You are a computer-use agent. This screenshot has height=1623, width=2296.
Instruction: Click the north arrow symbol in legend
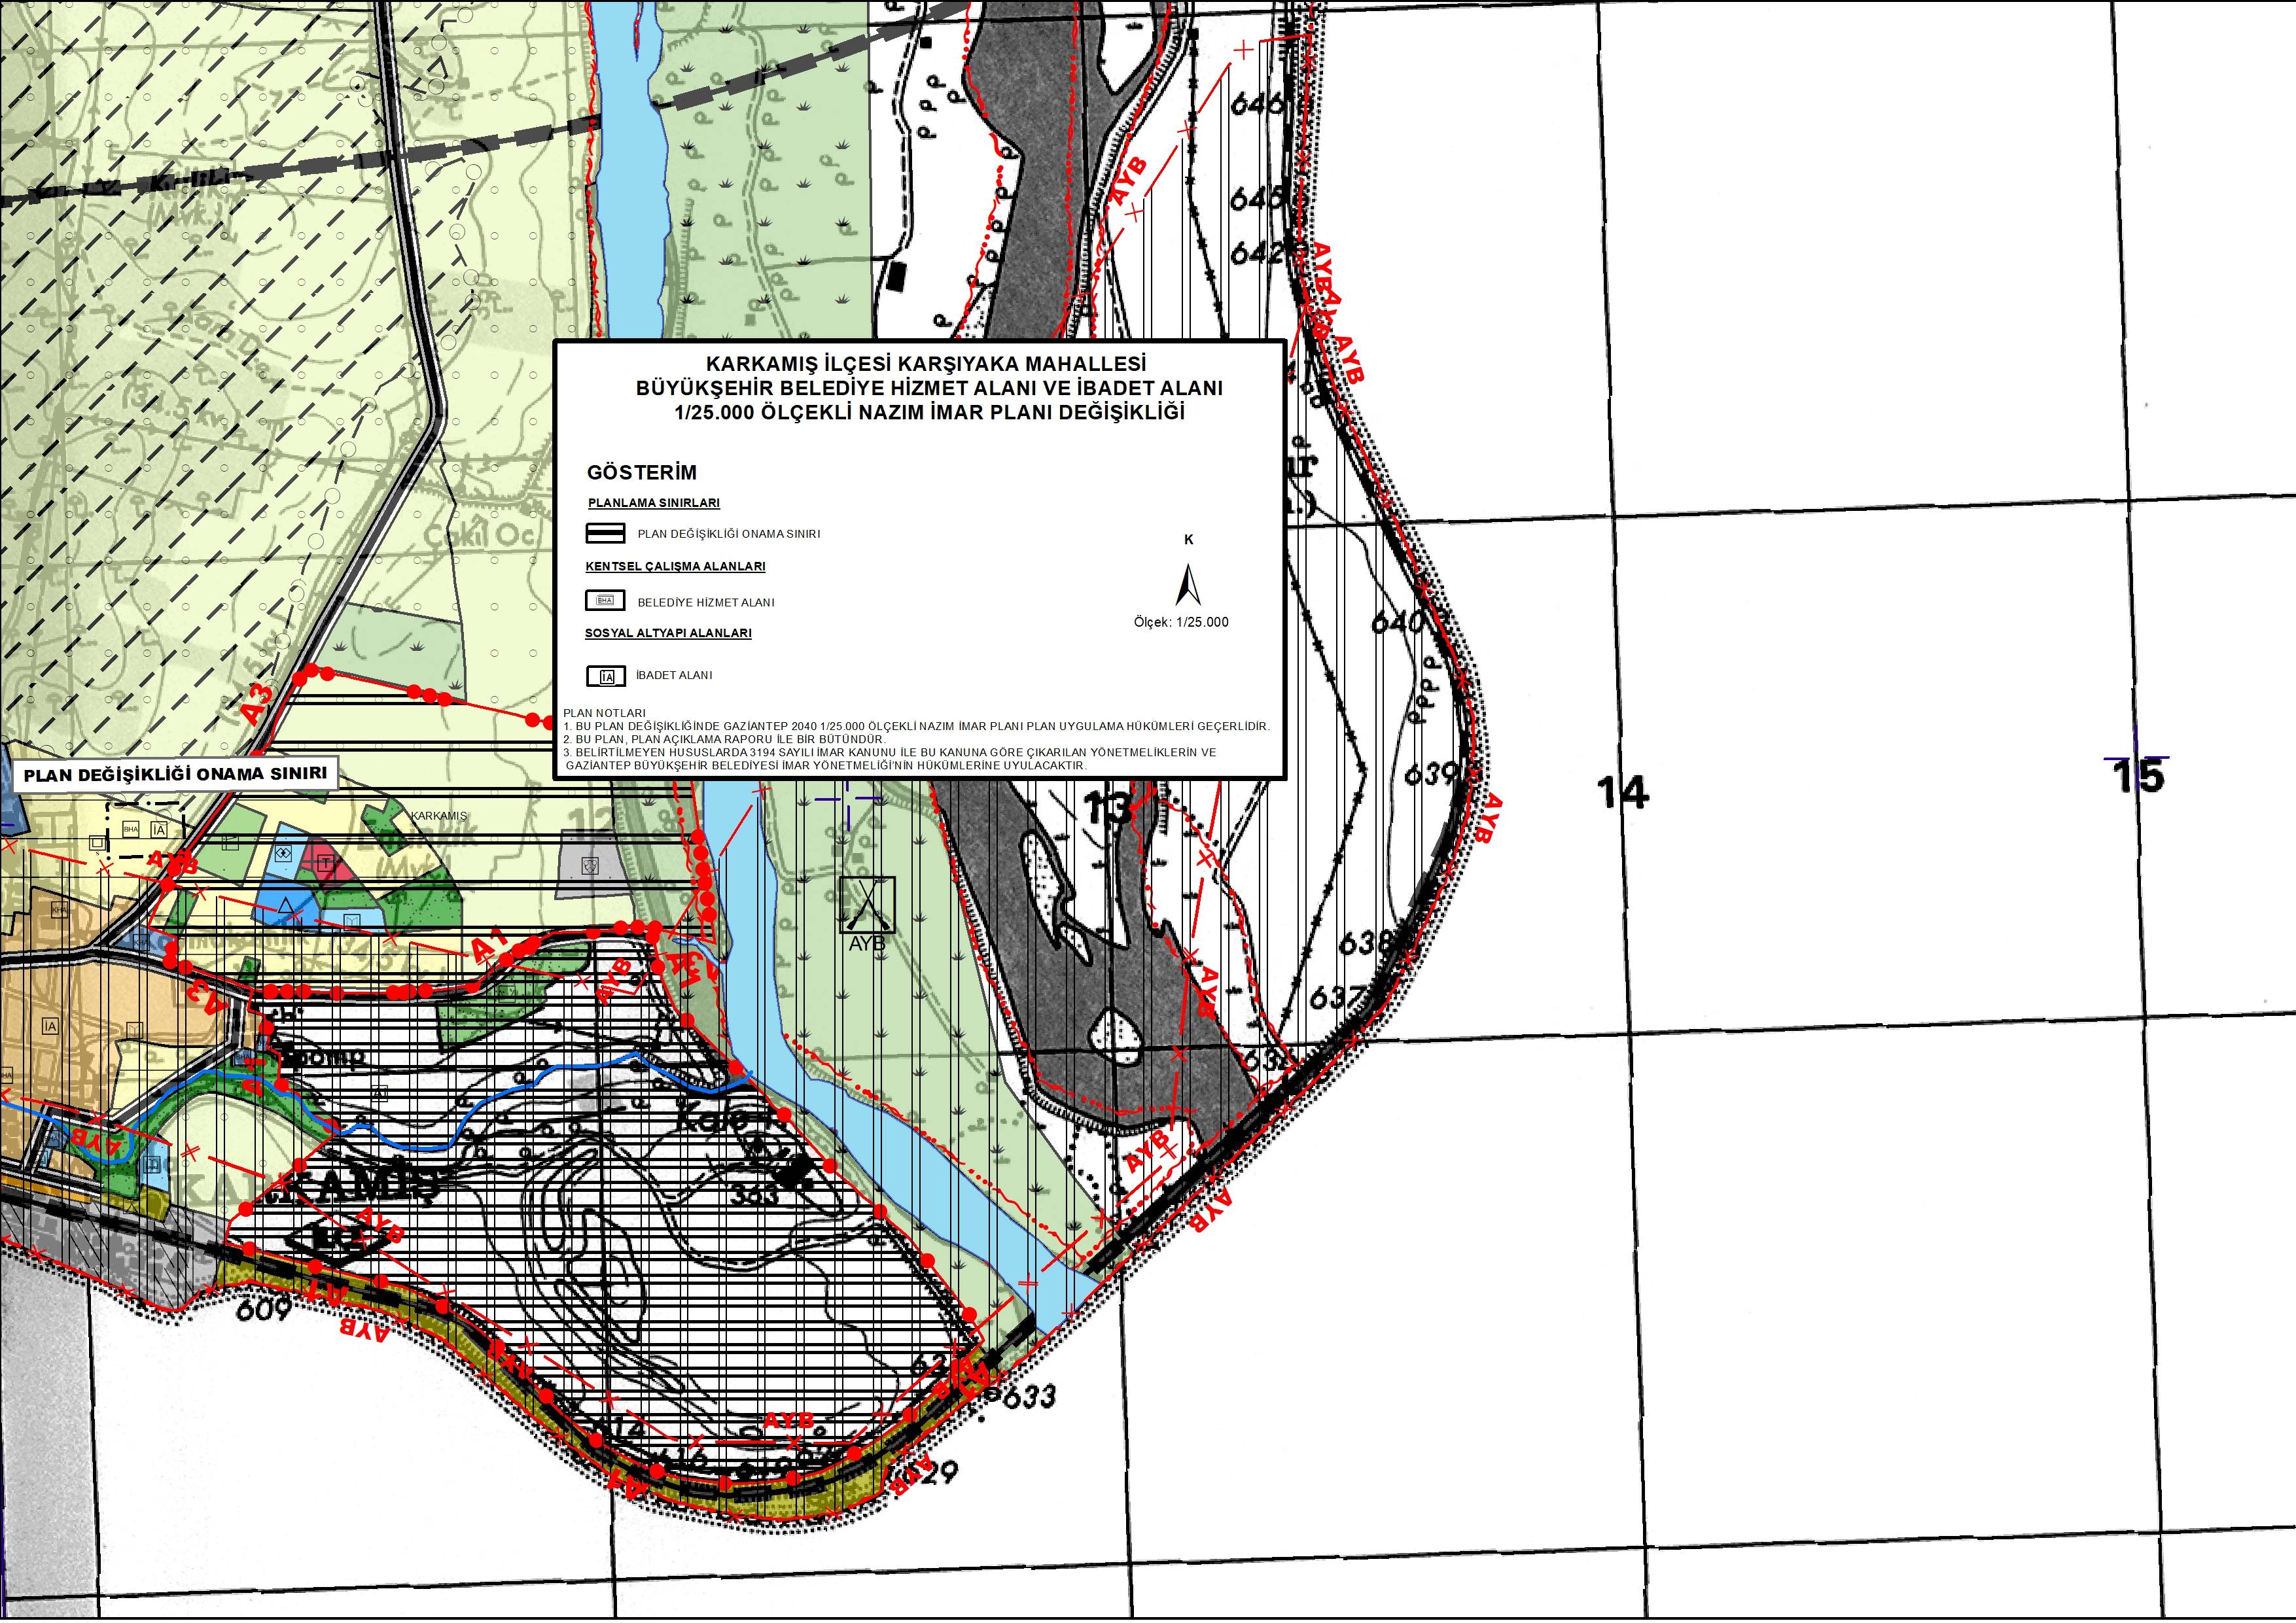pyautogui.click(x=1187, y=585)
